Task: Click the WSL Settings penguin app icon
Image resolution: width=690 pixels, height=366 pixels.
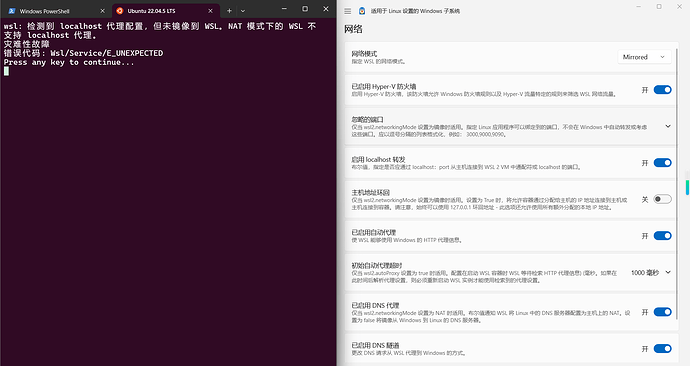Action: point(362,11)
